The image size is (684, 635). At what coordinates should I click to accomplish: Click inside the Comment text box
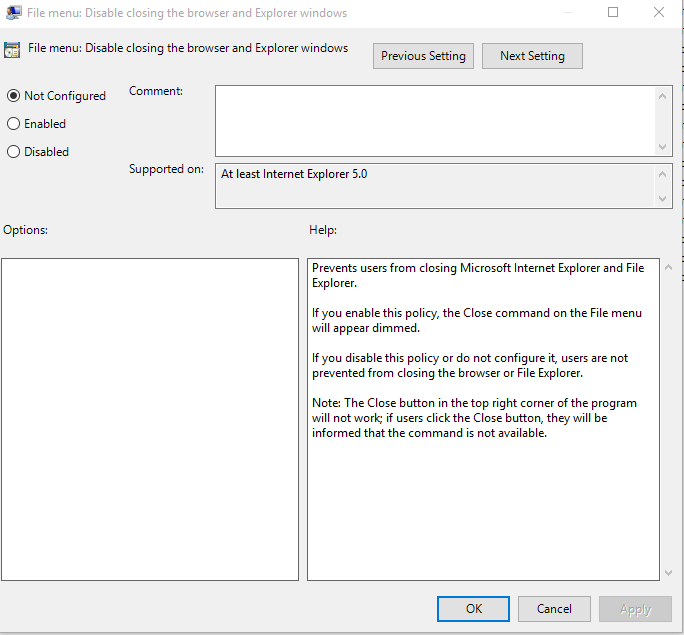435,121
